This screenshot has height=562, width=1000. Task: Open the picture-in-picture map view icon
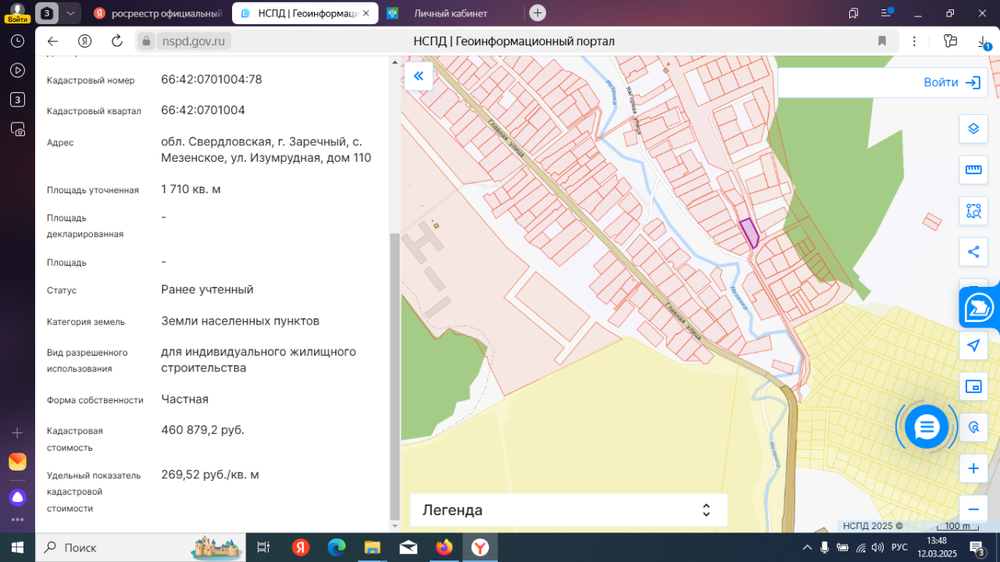(973, 387)
